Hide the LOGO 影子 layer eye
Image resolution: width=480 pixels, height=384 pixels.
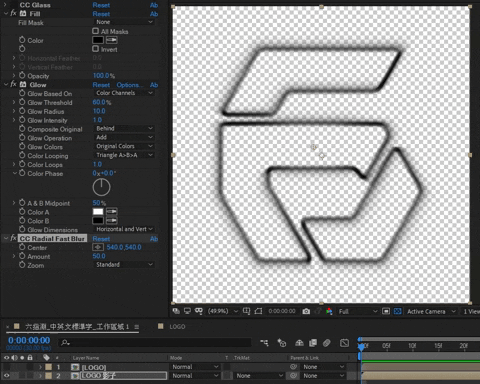[6, 376]
